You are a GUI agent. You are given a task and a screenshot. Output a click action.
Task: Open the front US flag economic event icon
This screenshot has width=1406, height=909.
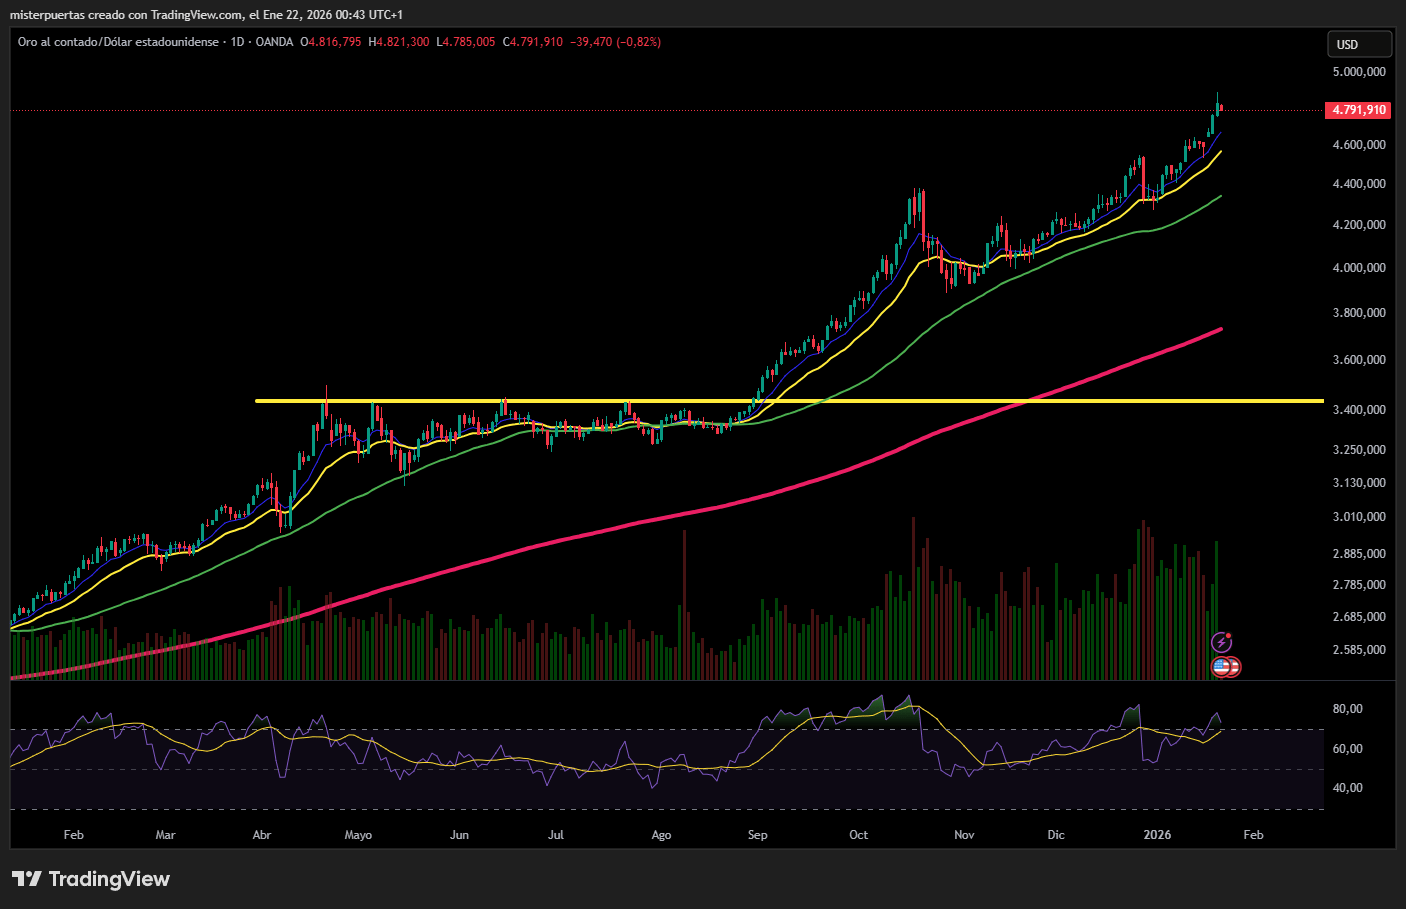coord(1221,666)
